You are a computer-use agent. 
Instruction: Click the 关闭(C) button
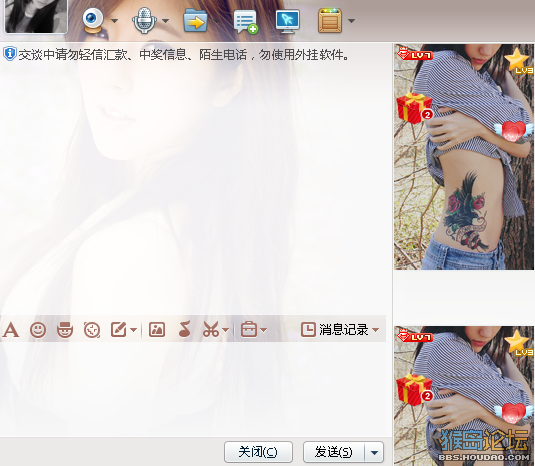click(x=258, y=452)
